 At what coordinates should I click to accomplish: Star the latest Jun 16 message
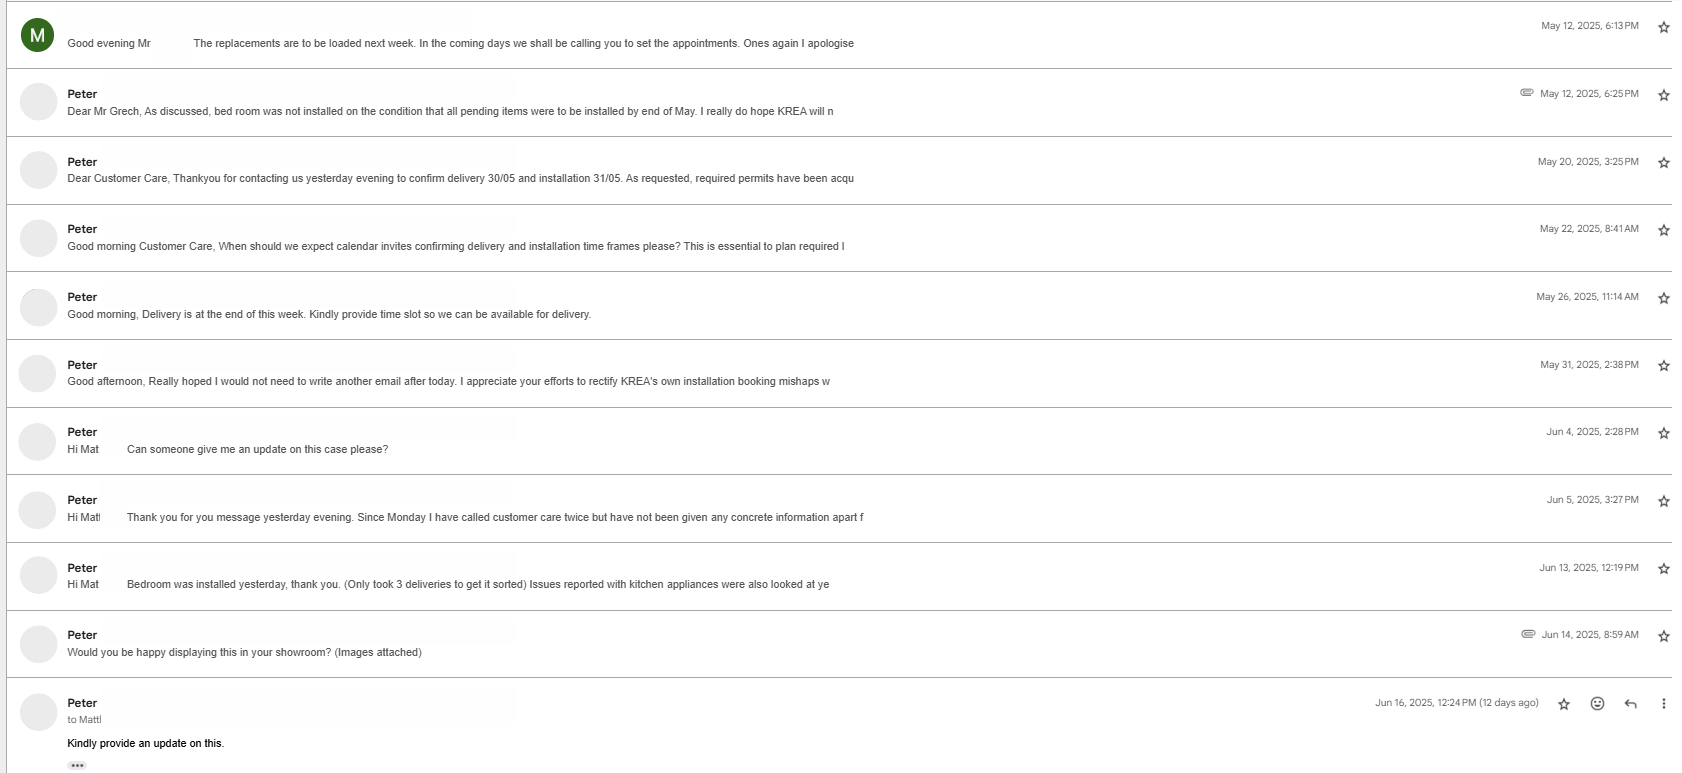coord(1563,703)
